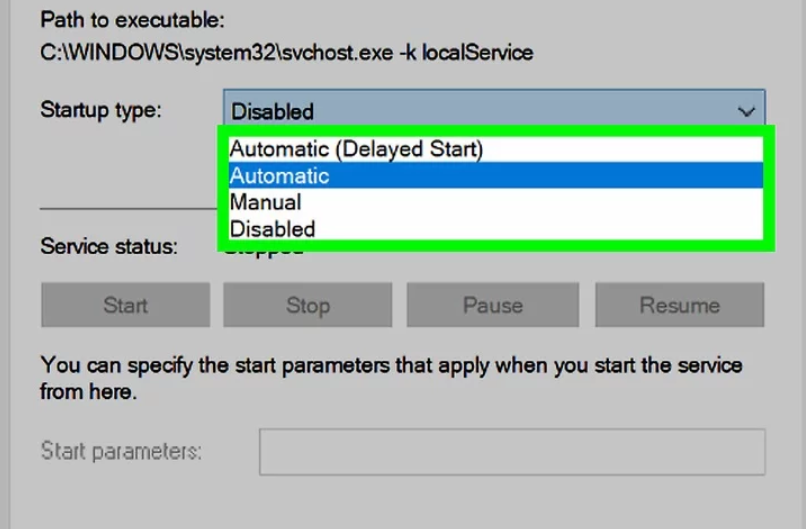Viewport: 806px width, 529px height.
Task: Select Disabled in the dropdown list
Action: click(x=272, y=229)
